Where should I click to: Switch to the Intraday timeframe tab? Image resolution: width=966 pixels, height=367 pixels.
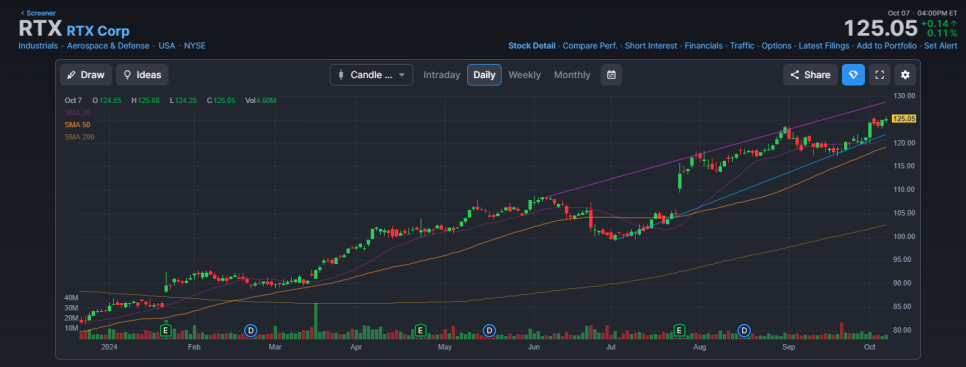tap(442, 75)
